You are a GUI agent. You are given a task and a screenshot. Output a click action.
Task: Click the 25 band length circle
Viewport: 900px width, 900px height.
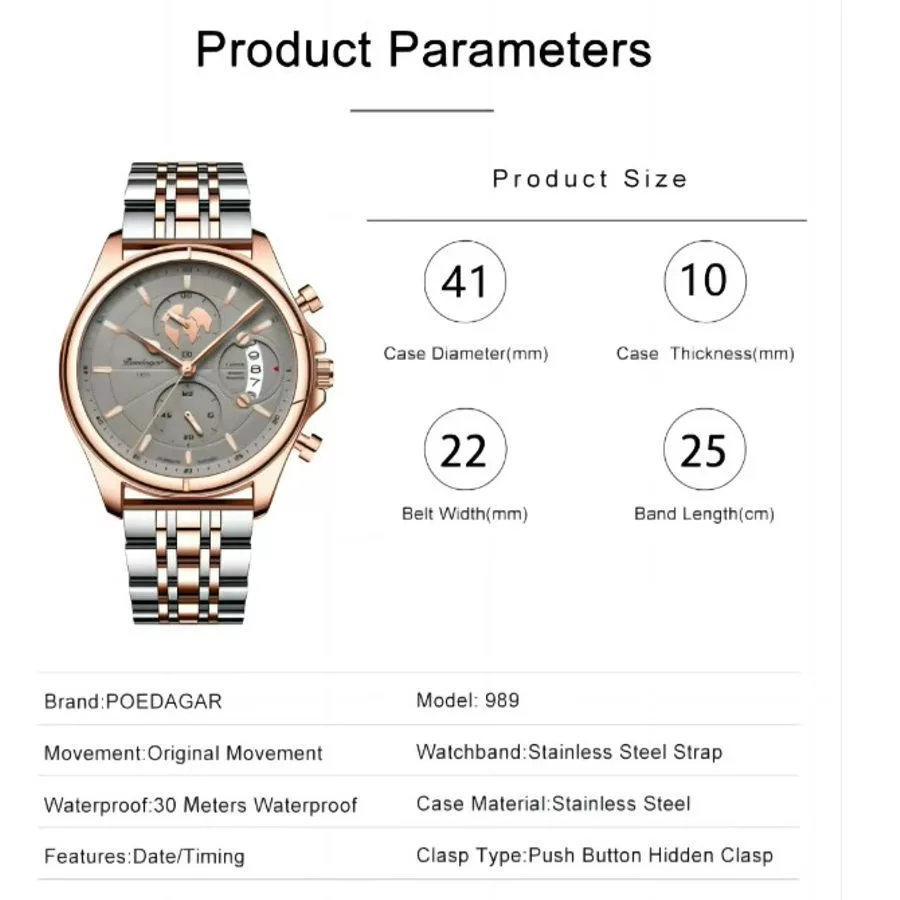tap(704, 450)
